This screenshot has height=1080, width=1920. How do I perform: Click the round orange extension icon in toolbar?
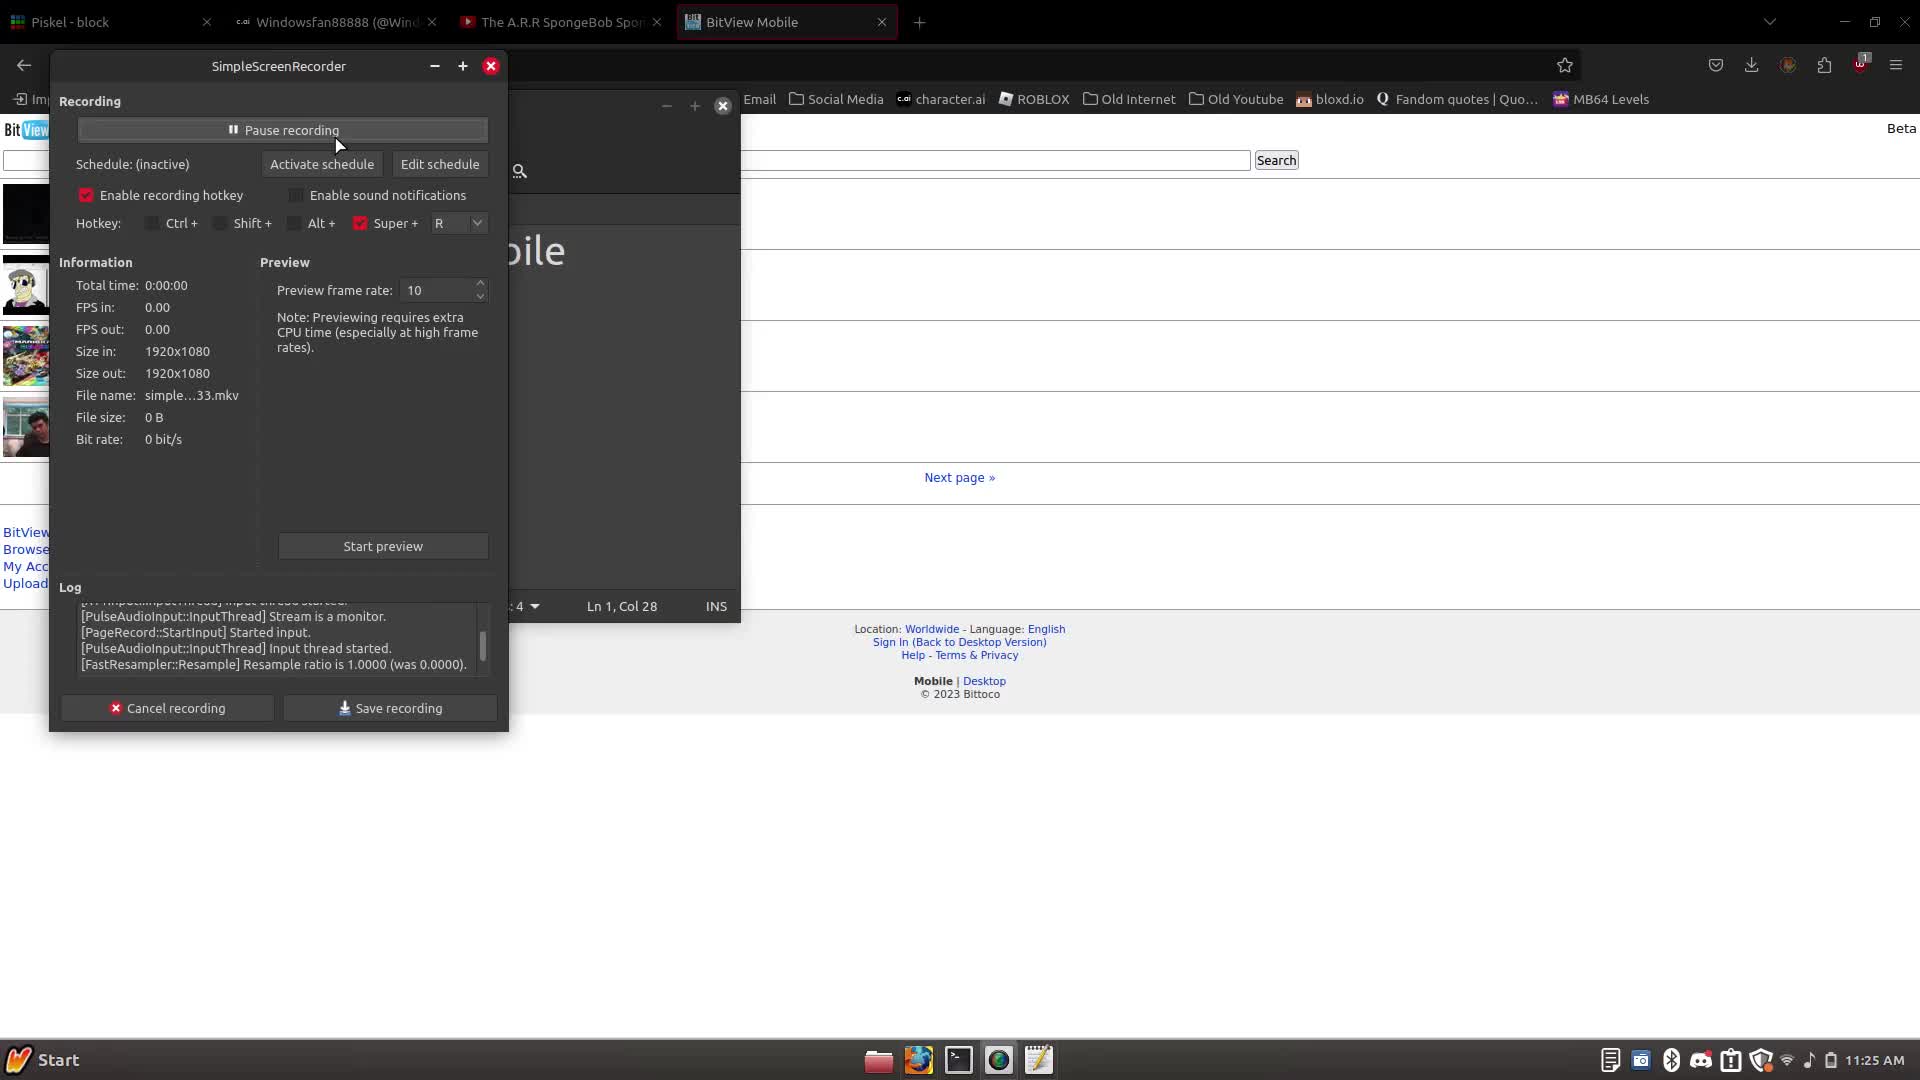pyautogui.click(x=1788, y=65)
